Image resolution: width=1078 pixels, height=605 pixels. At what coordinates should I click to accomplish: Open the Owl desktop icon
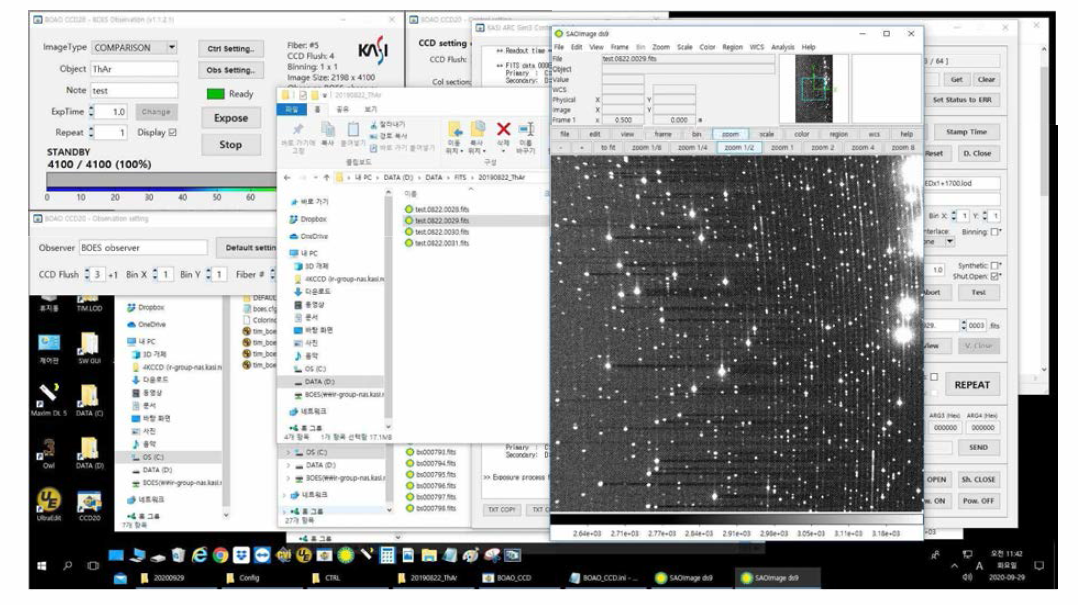[49, 449]
